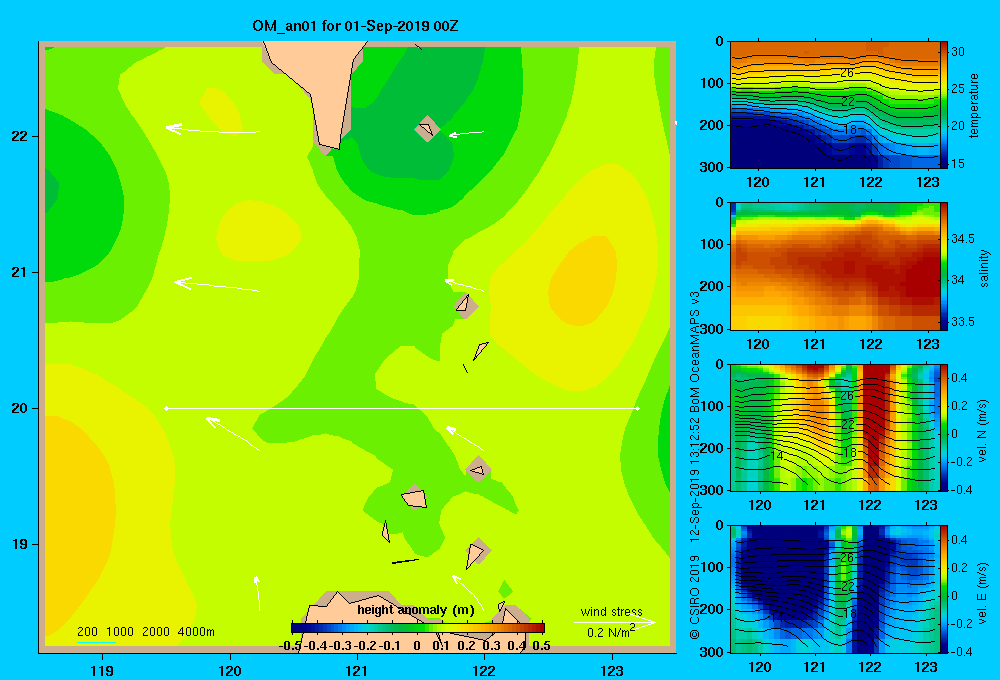The image size is (1000, 680).
Task: Click the 'vel. E (m/s)' axis label
Action: 983,593
